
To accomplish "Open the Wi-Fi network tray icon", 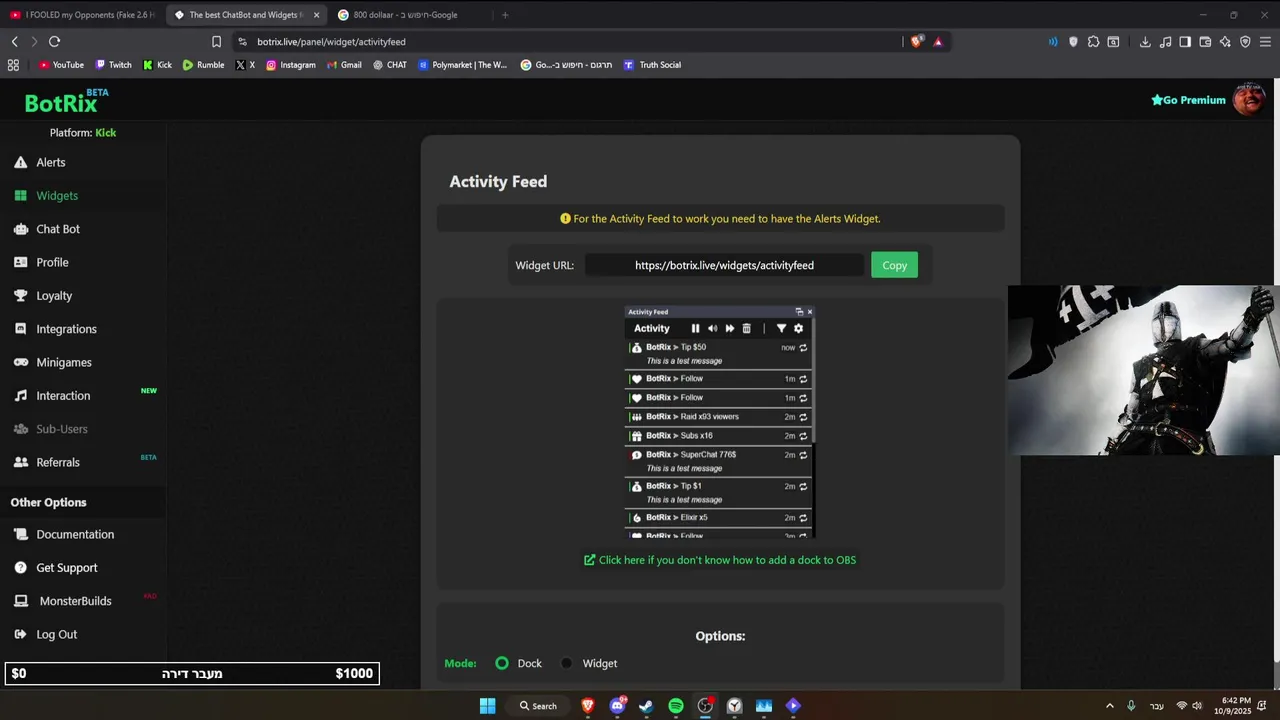I will [1182, 706].
